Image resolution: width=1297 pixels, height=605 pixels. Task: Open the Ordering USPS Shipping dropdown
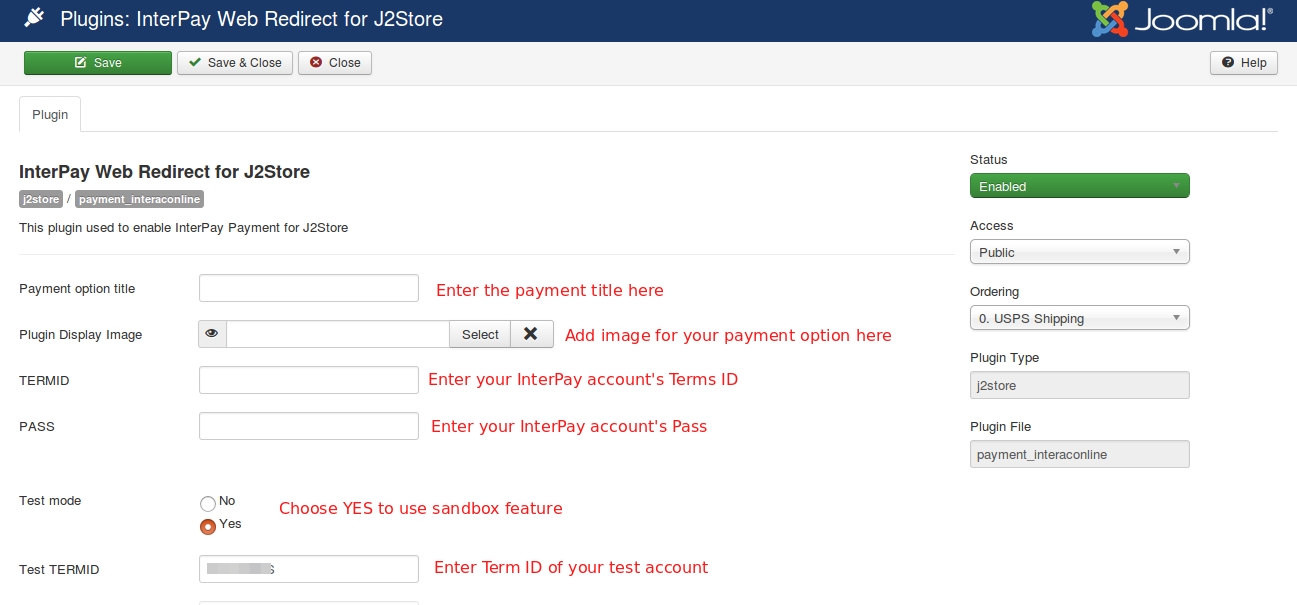1080,318
